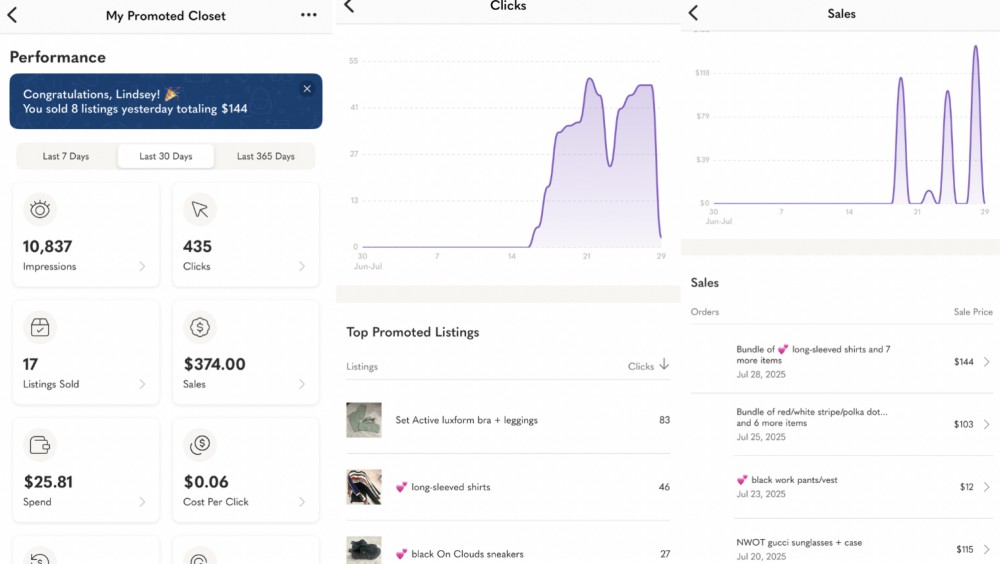The width and height of the screenshot is (1000, 564).
Task: Expand the Impressions card chevron
Action: [142, 266]
